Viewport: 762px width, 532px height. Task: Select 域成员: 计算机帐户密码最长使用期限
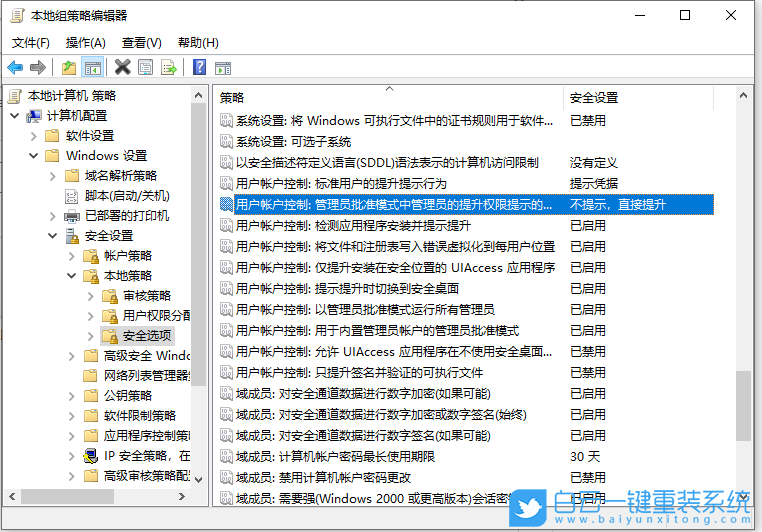(x=335, y=457)
